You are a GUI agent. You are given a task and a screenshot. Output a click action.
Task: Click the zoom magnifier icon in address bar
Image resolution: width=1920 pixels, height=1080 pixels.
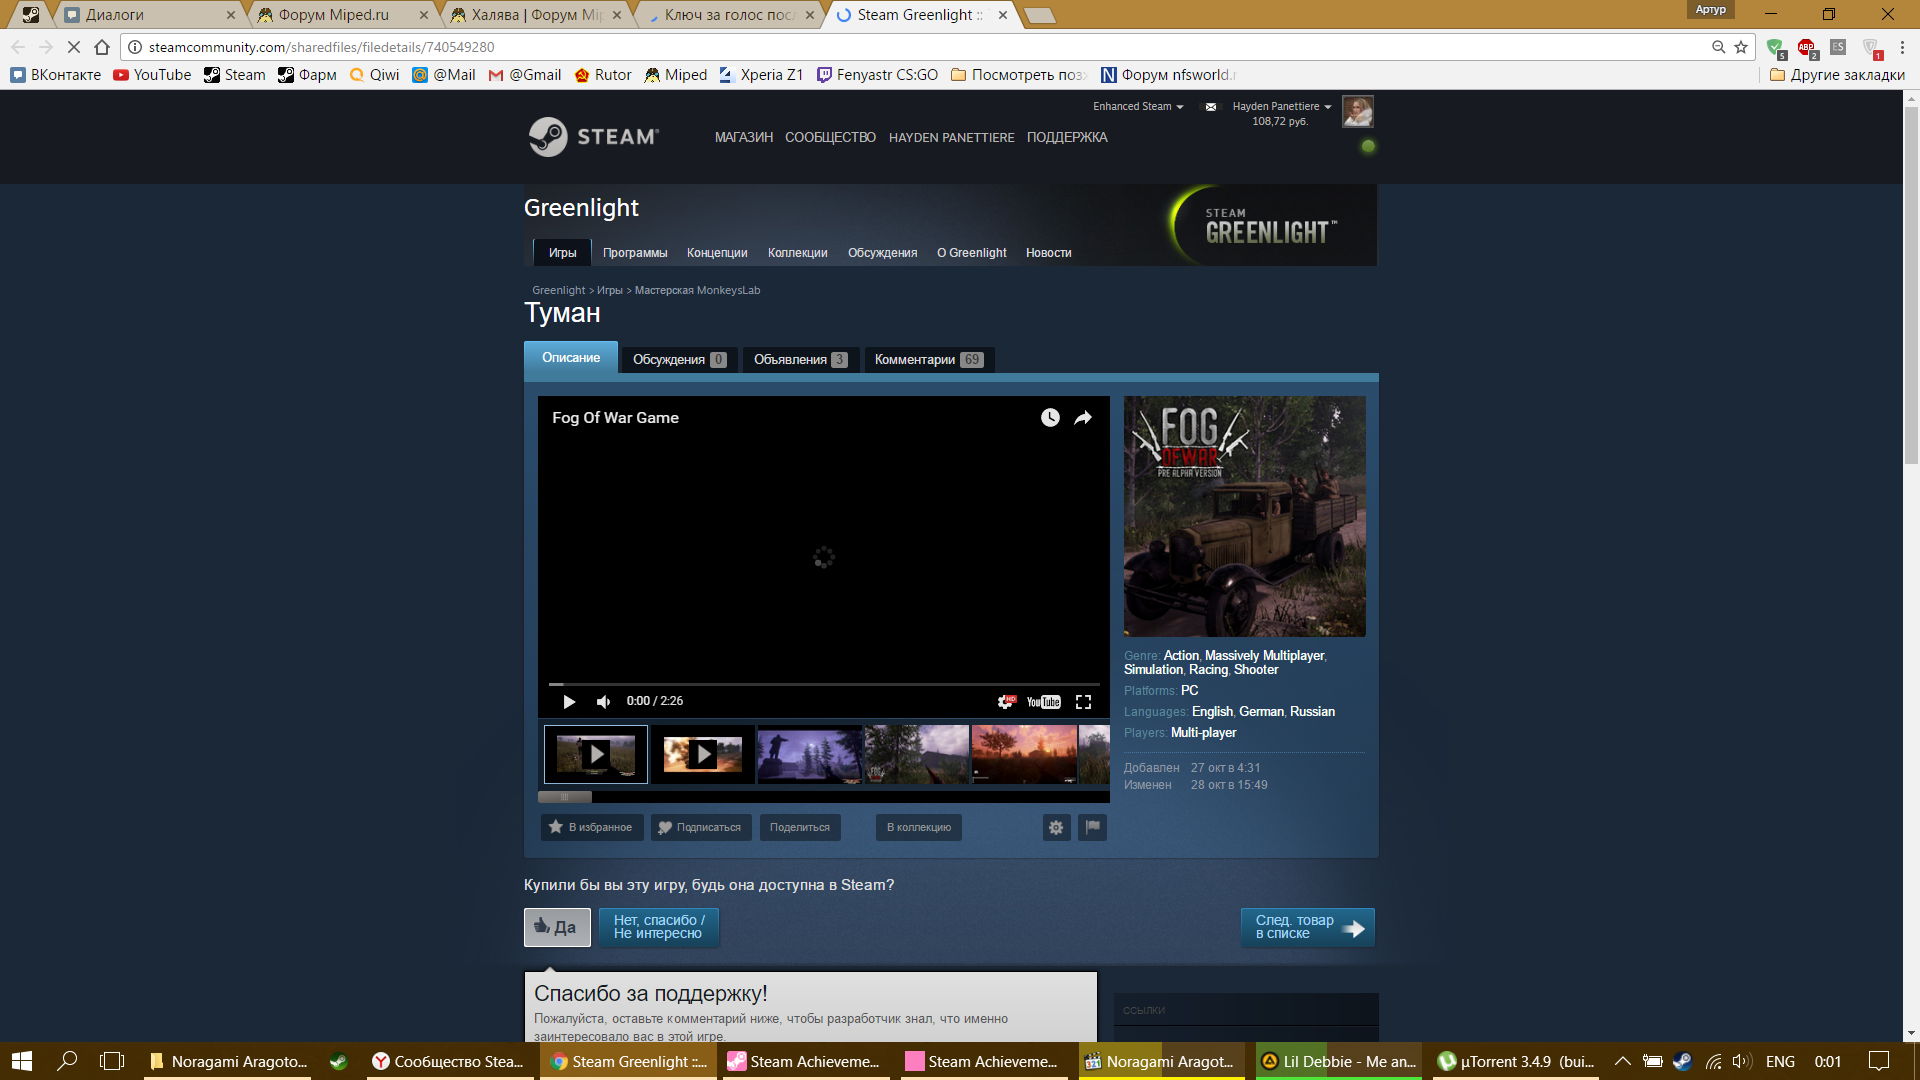(1718, 47)
